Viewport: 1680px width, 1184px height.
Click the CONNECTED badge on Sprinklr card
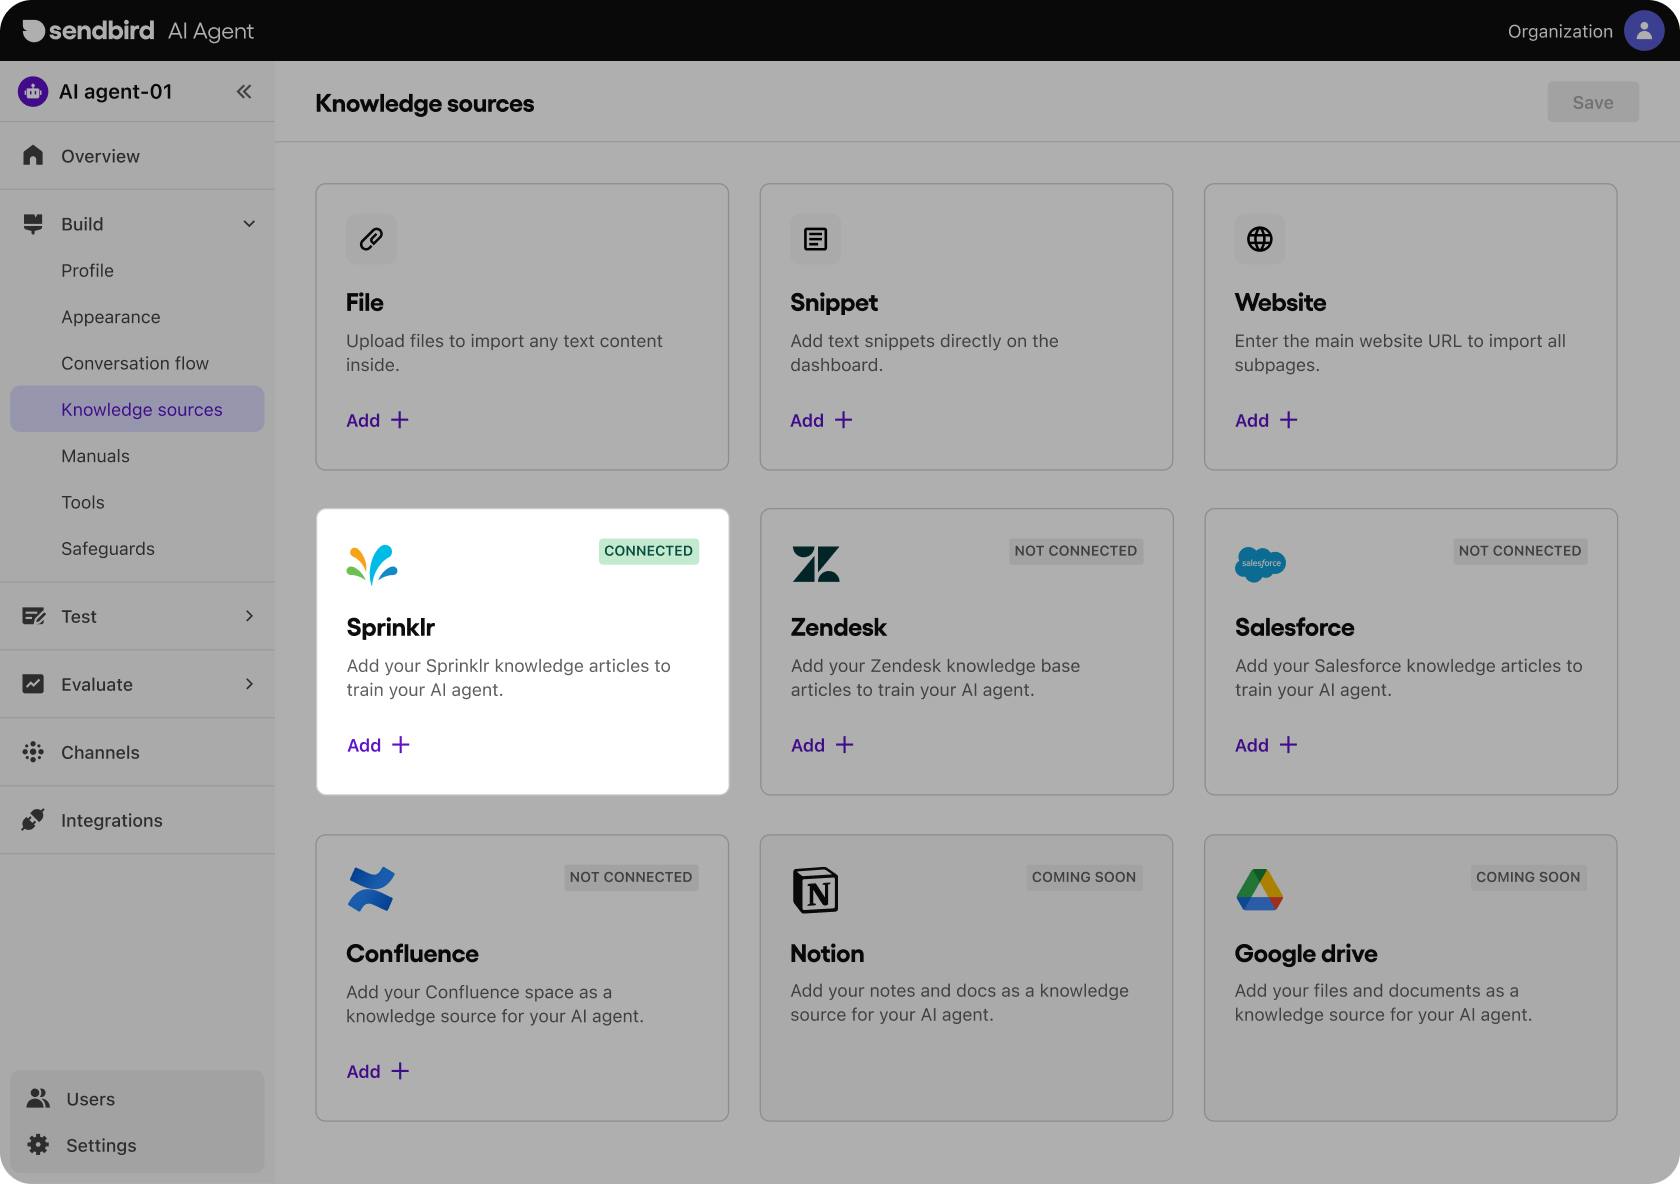[648, 551]
